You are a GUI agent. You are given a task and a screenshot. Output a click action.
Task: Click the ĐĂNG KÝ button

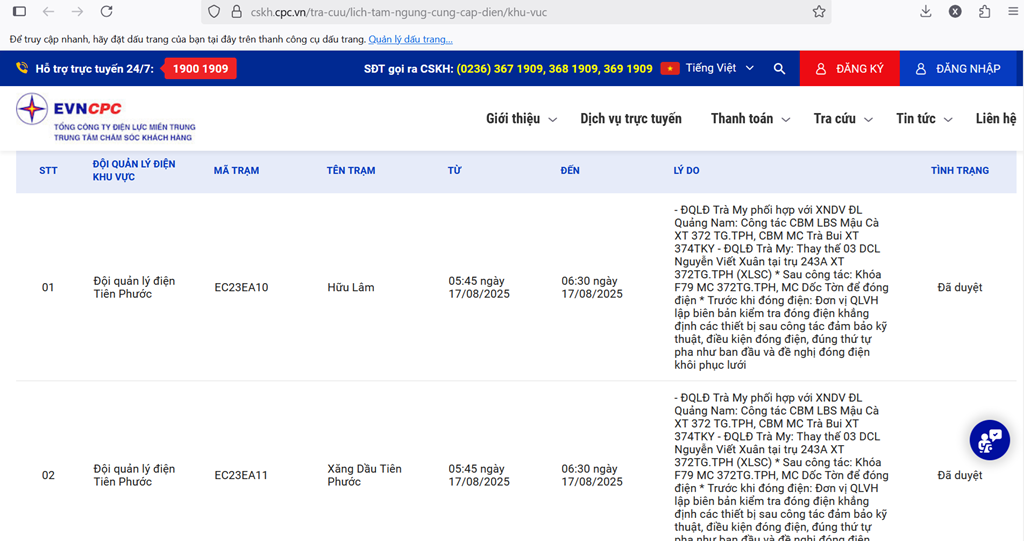[x=849, y=69]
